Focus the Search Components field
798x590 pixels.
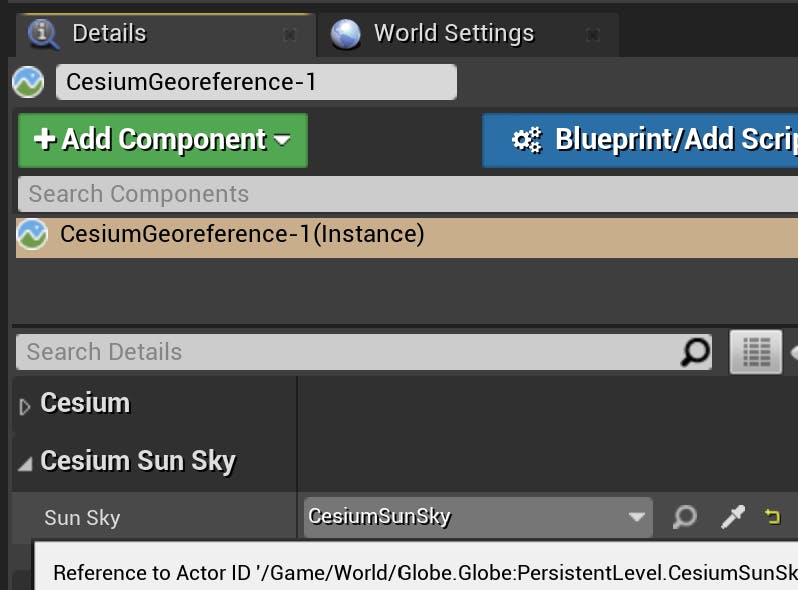coord(408,194)
